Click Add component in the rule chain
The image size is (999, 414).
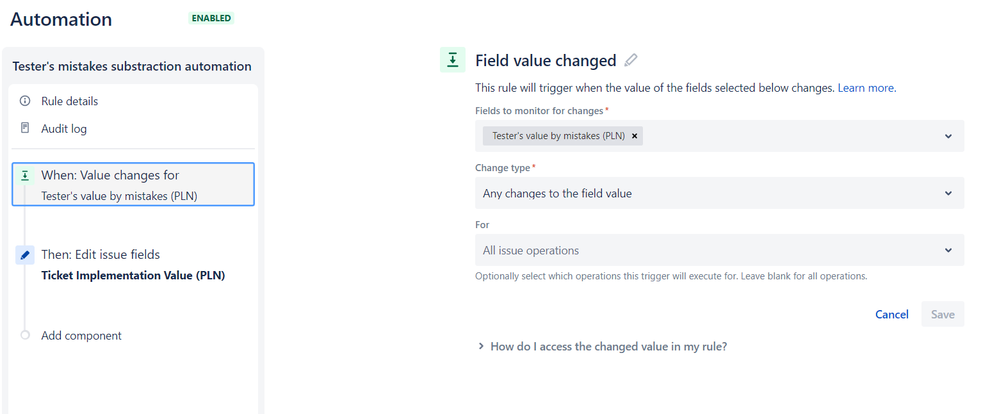81,336
